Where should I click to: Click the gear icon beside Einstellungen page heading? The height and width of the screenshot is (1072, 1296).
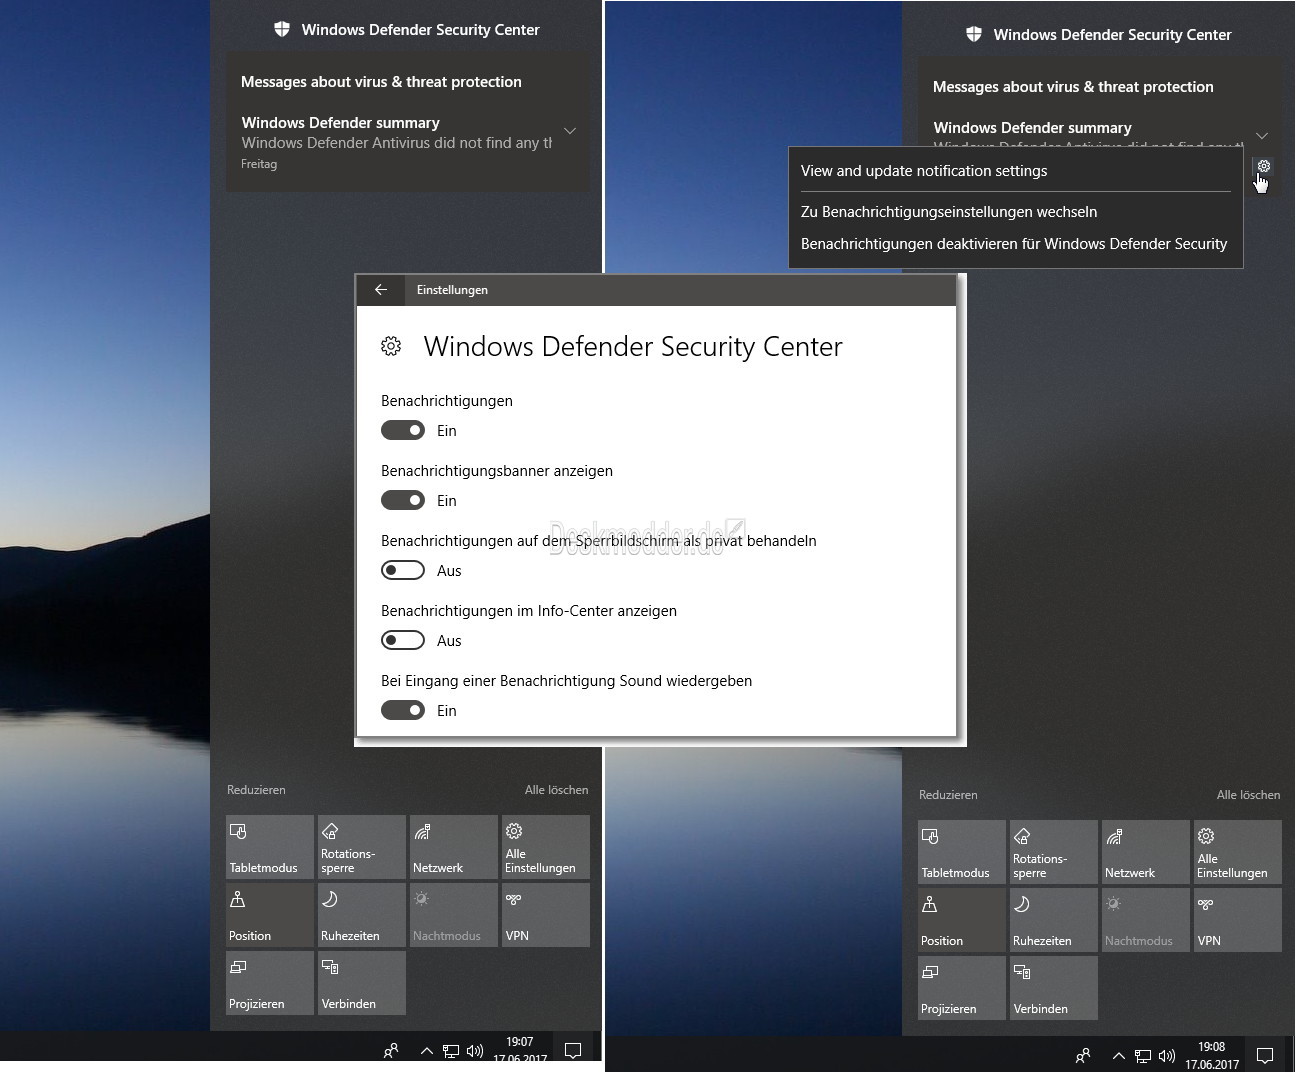391,346
